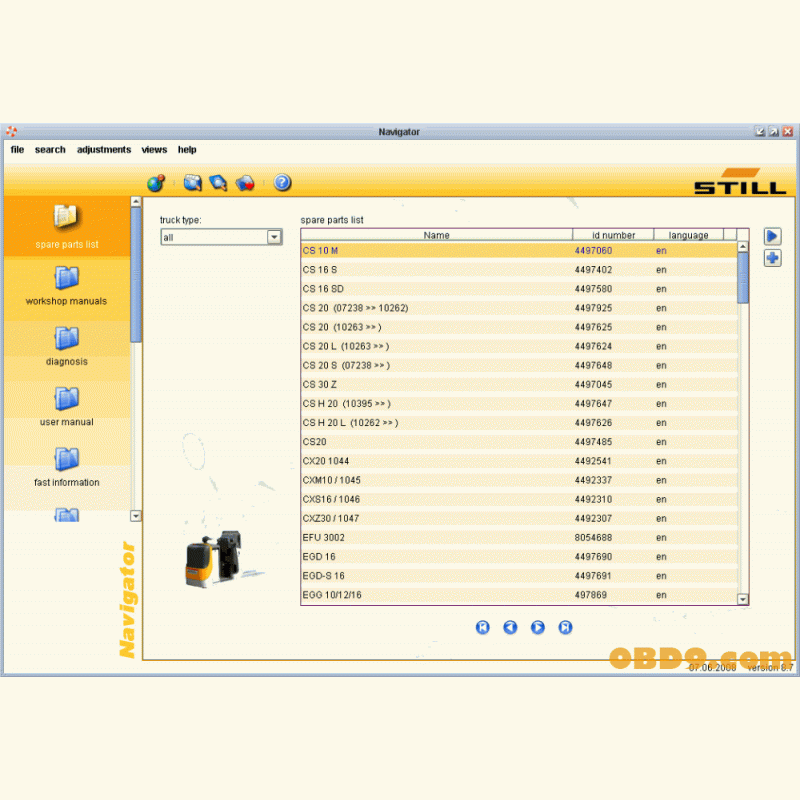Open the help question mark icon
This screenshot has width=800, height=800.
point(282,183)
